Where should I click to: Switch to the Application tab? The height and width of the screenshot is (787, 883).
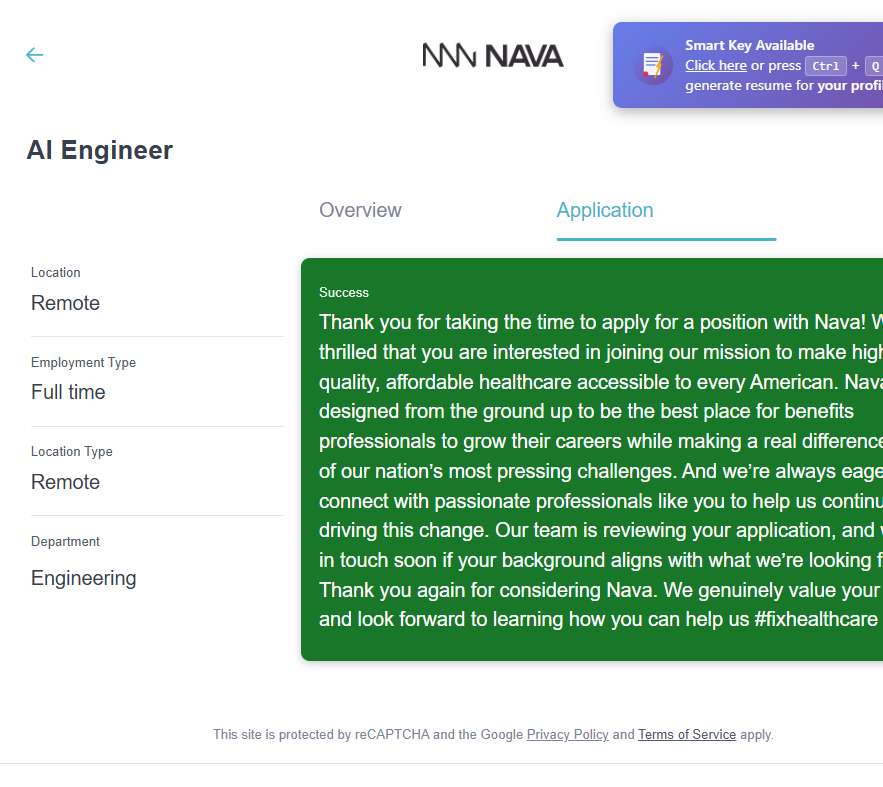tap(605, 210)
